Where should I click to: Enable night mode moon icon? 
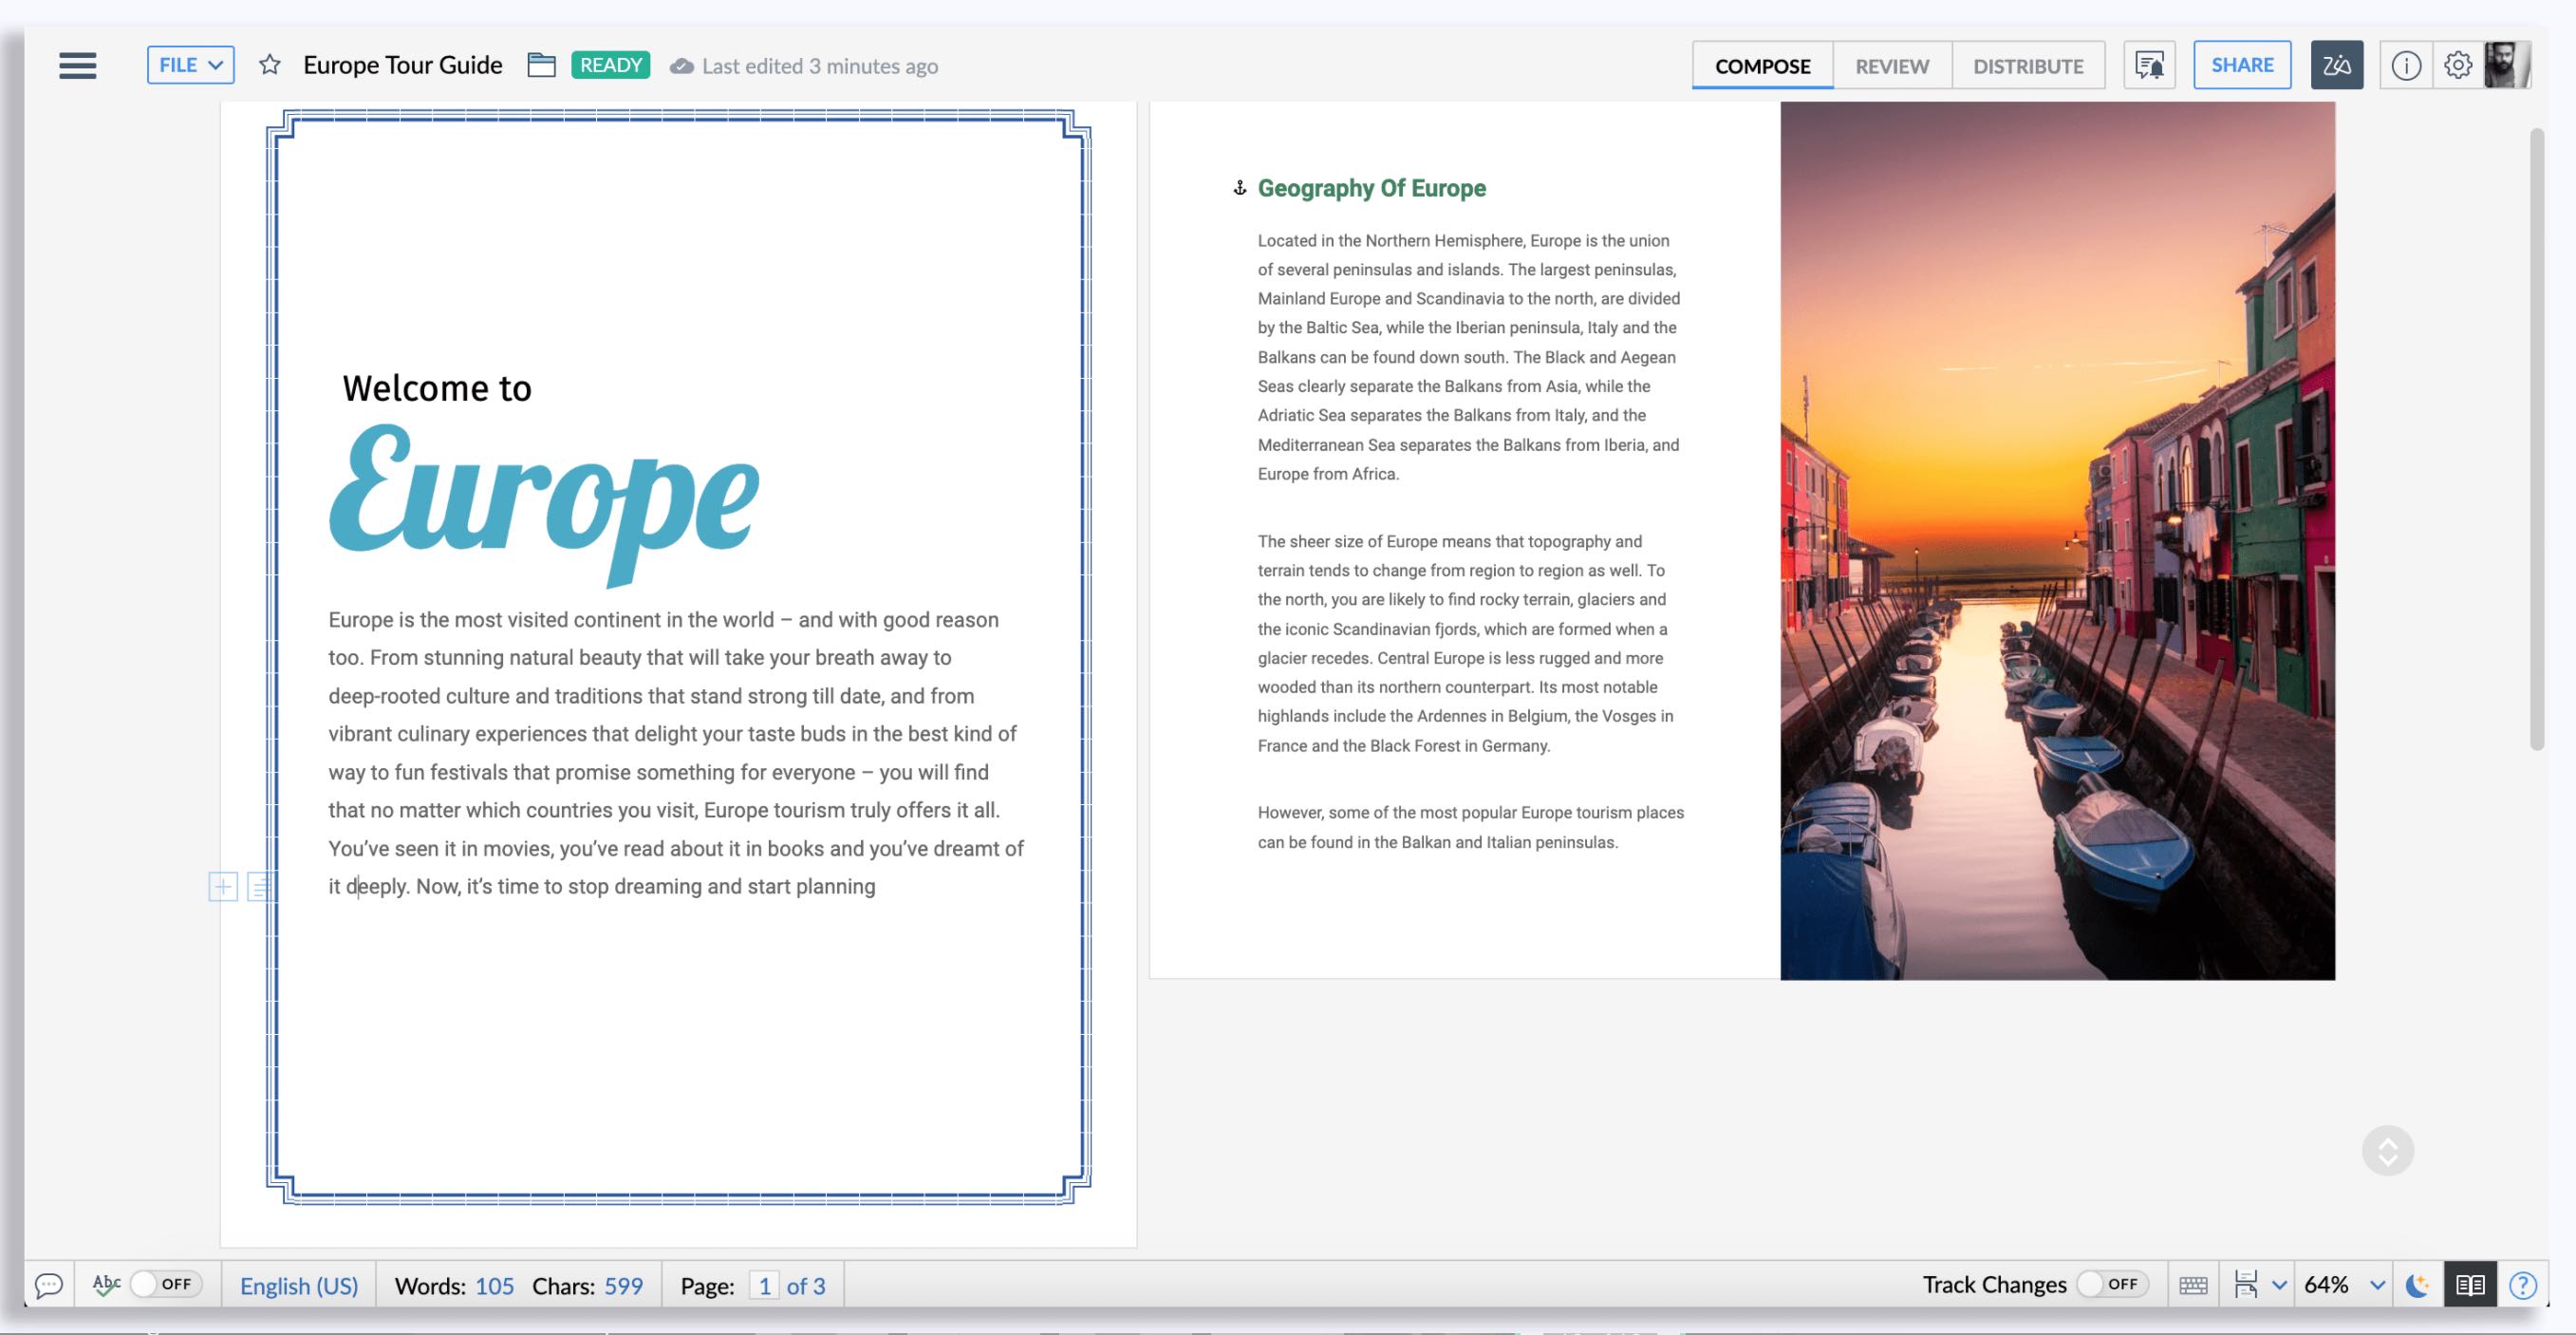[2417, 1285]
